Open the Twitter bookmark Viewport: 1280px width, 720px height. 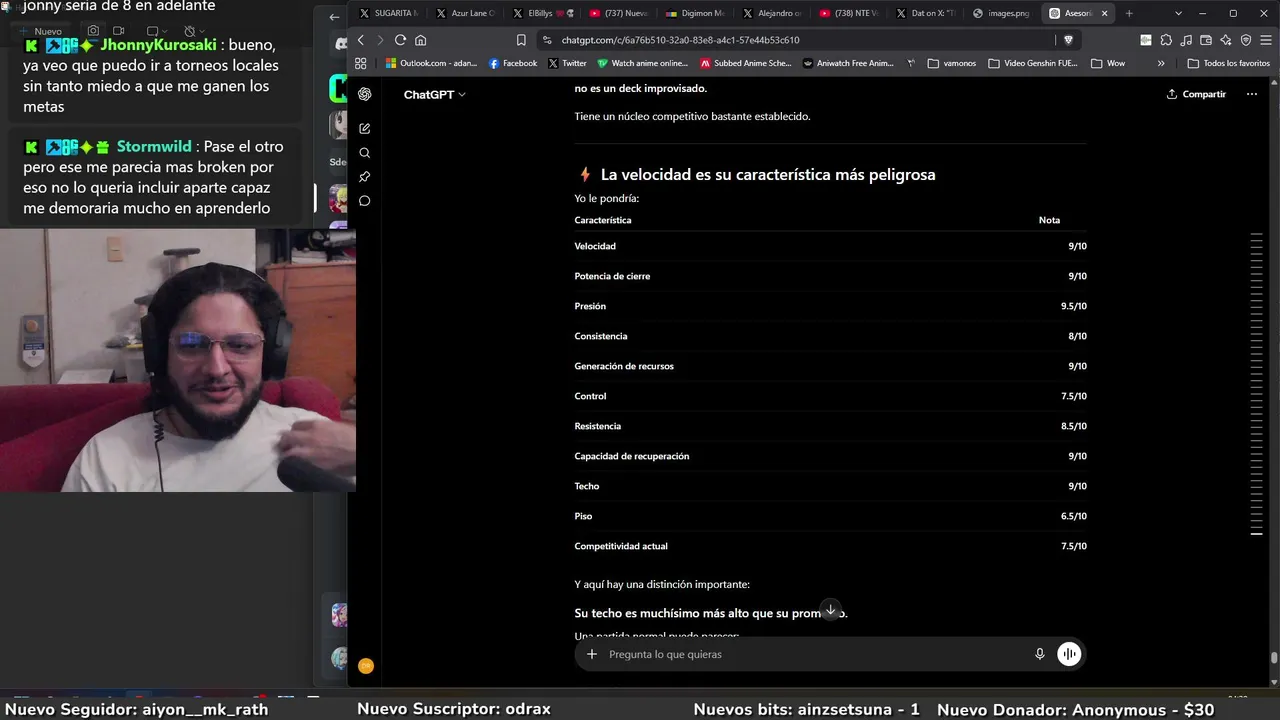coord(568,63)
